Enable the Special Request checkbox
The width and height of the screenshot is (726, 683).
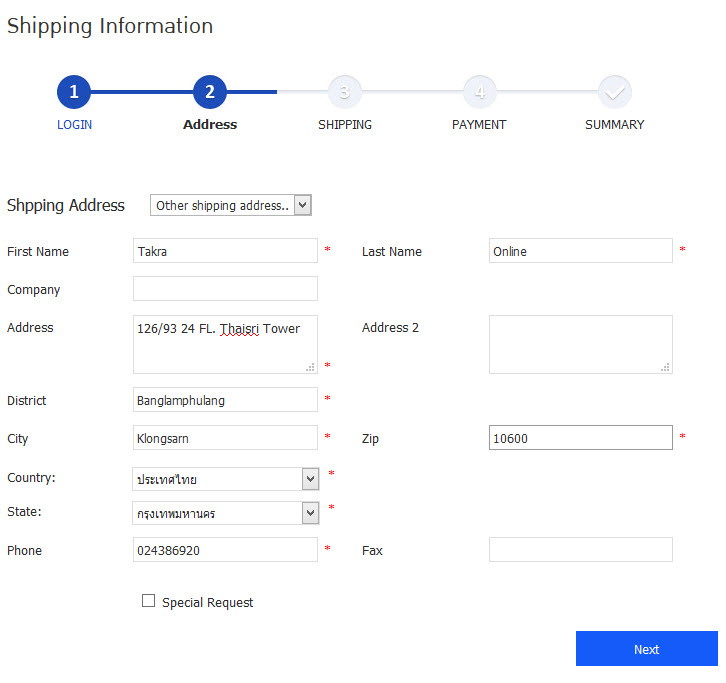point(149,601)
